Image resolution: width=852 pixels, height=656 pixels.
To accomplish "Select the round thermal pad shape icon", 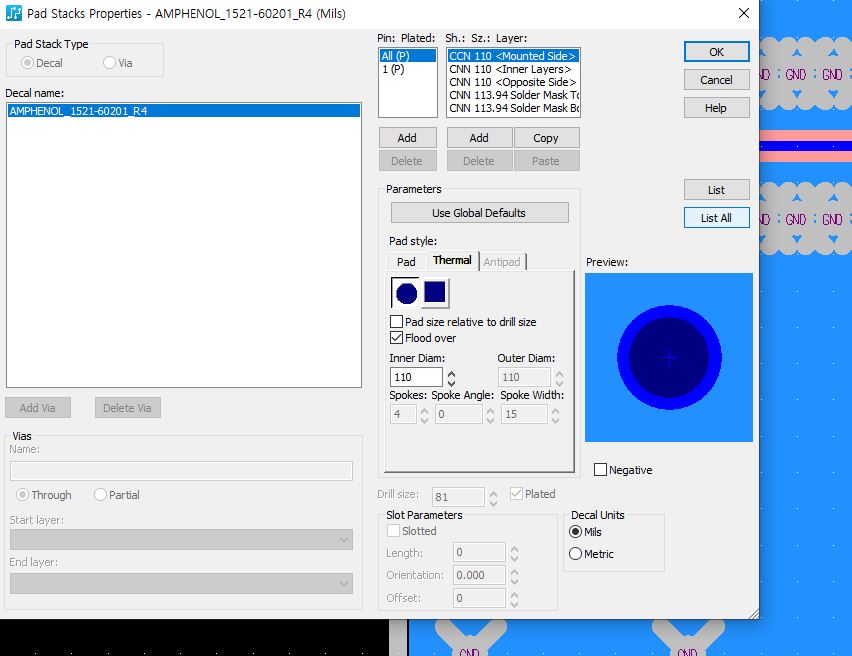I will pos(406,293).
